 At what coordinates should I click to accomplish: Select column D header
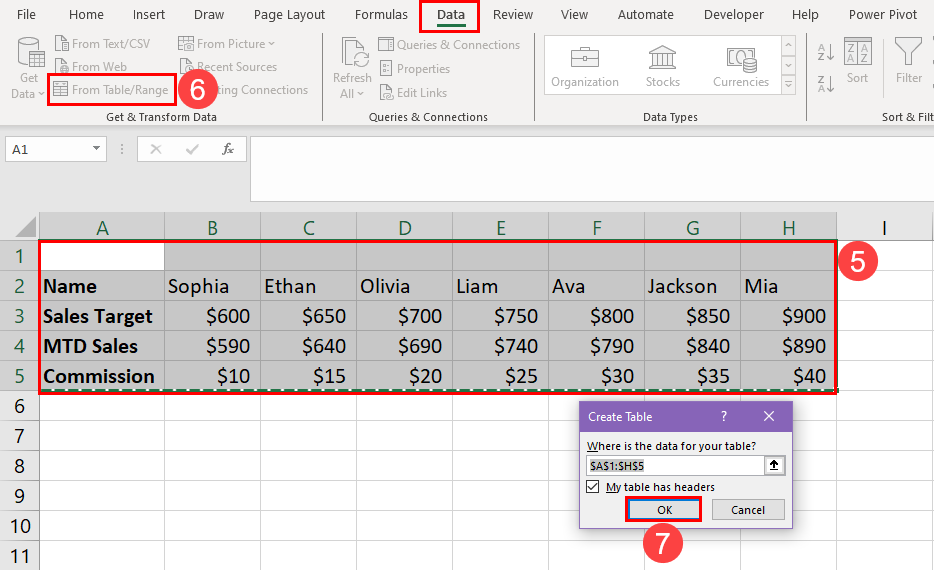coord(404,228)
